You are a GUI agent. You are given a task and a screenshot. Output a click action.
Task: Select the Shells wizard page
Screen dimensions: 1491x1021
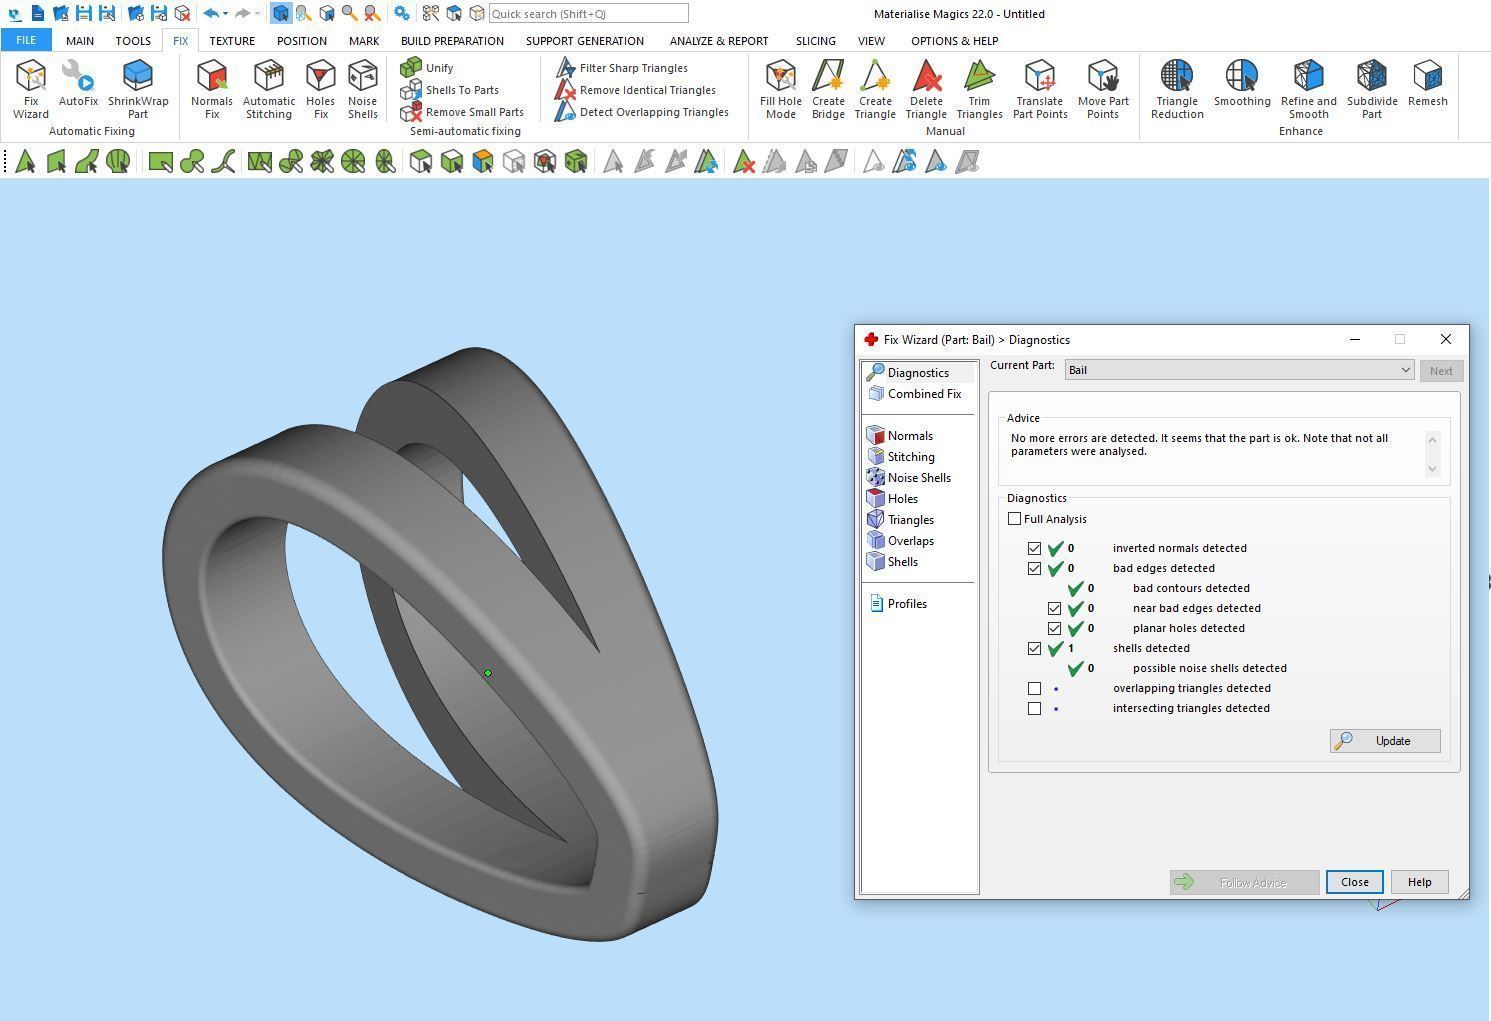(x=893, y=562)
